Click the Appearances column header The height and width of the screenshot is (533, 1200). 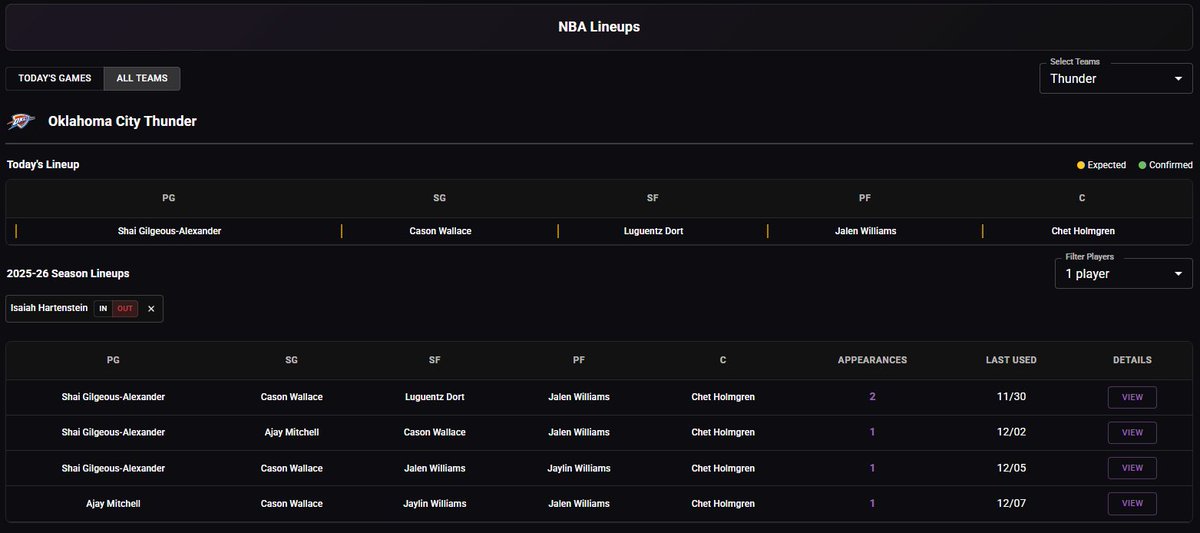tap(872, 360)
